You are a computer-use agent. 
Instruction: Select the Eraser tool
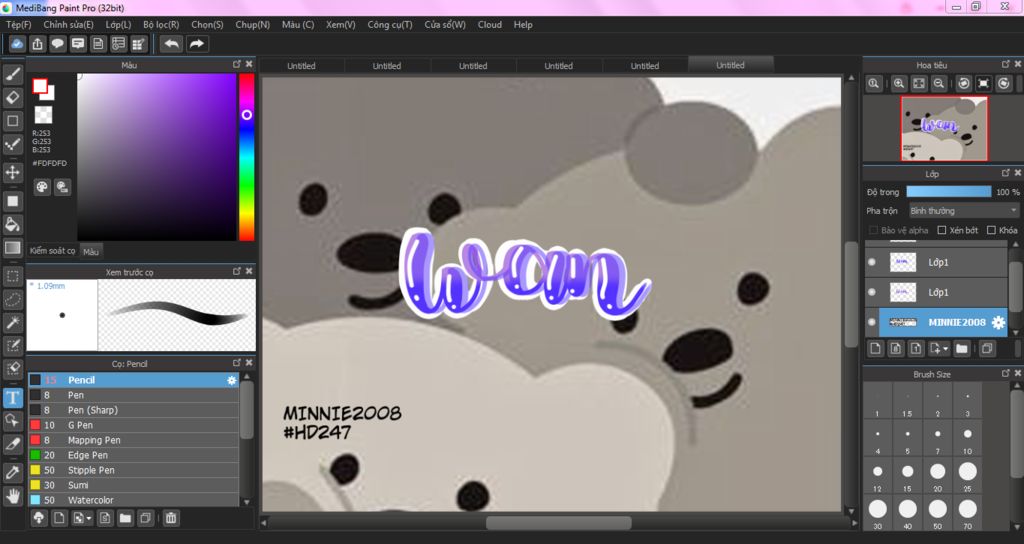pyautogui.click(x=13, y=98)
